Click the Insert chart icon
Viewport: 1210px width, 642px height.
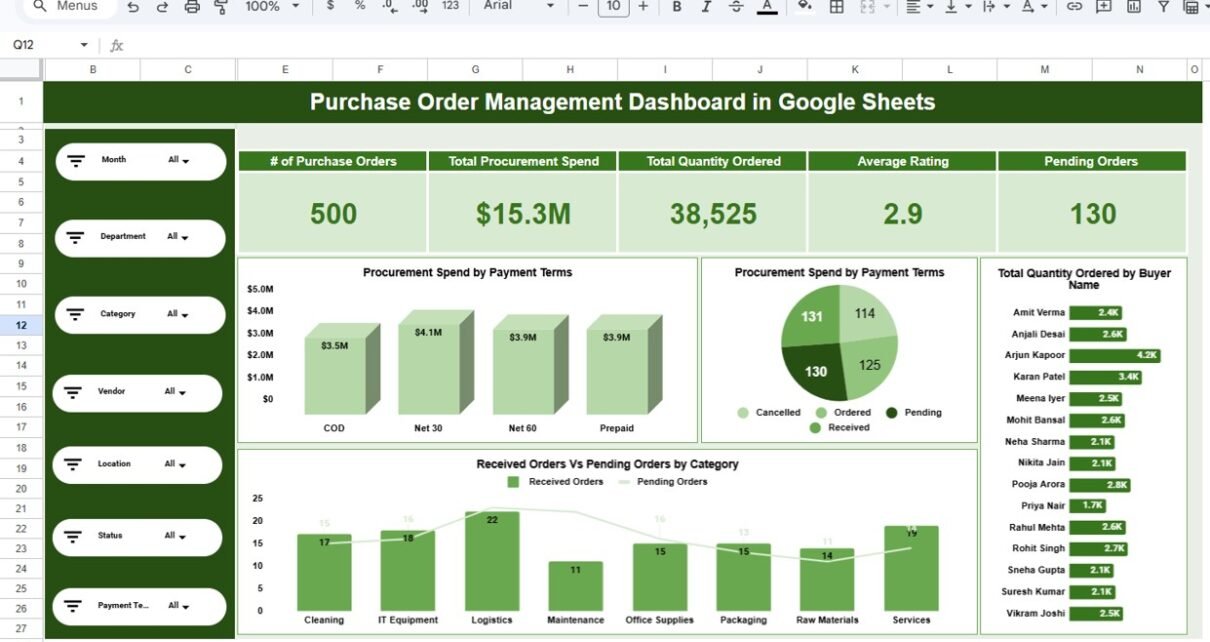point(1133,7)
